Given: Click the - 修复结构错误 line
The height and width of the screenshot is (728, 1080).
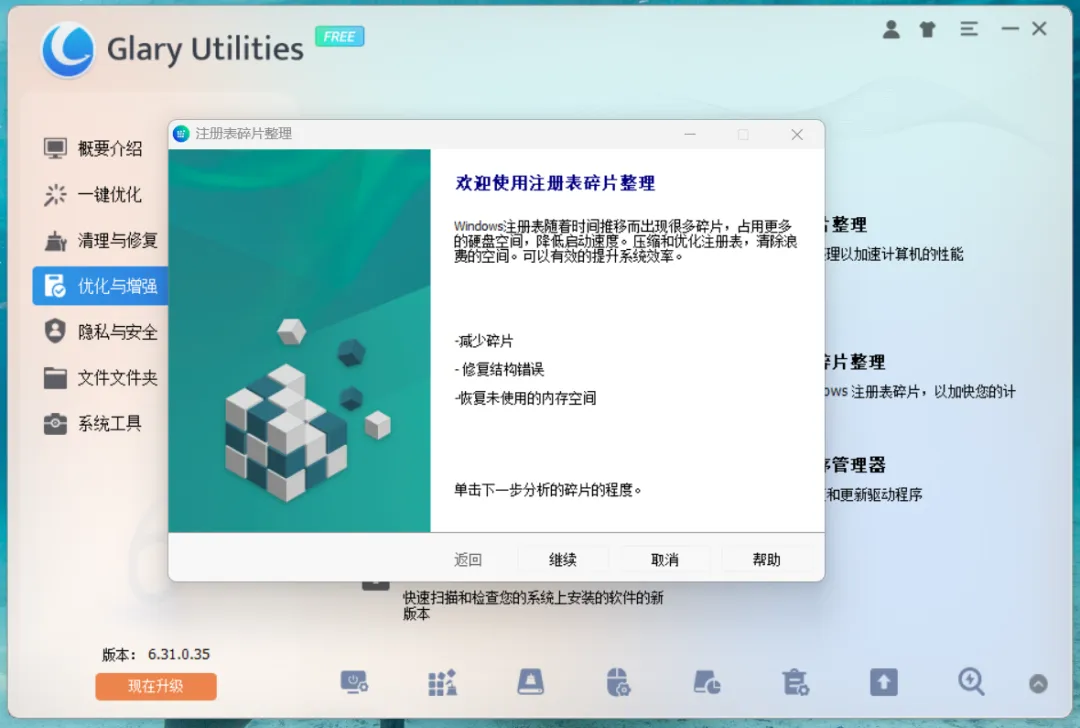Looking at the screenshot, I should click(x=499, y=369).
